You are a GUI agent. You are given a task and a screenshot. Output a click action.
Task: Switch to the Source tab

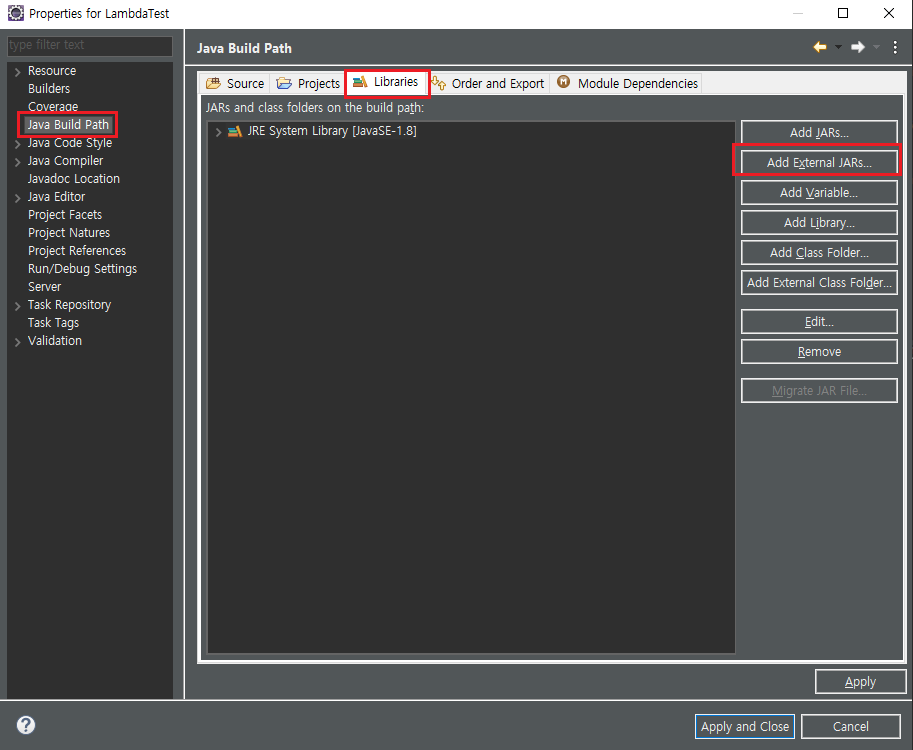235,83
